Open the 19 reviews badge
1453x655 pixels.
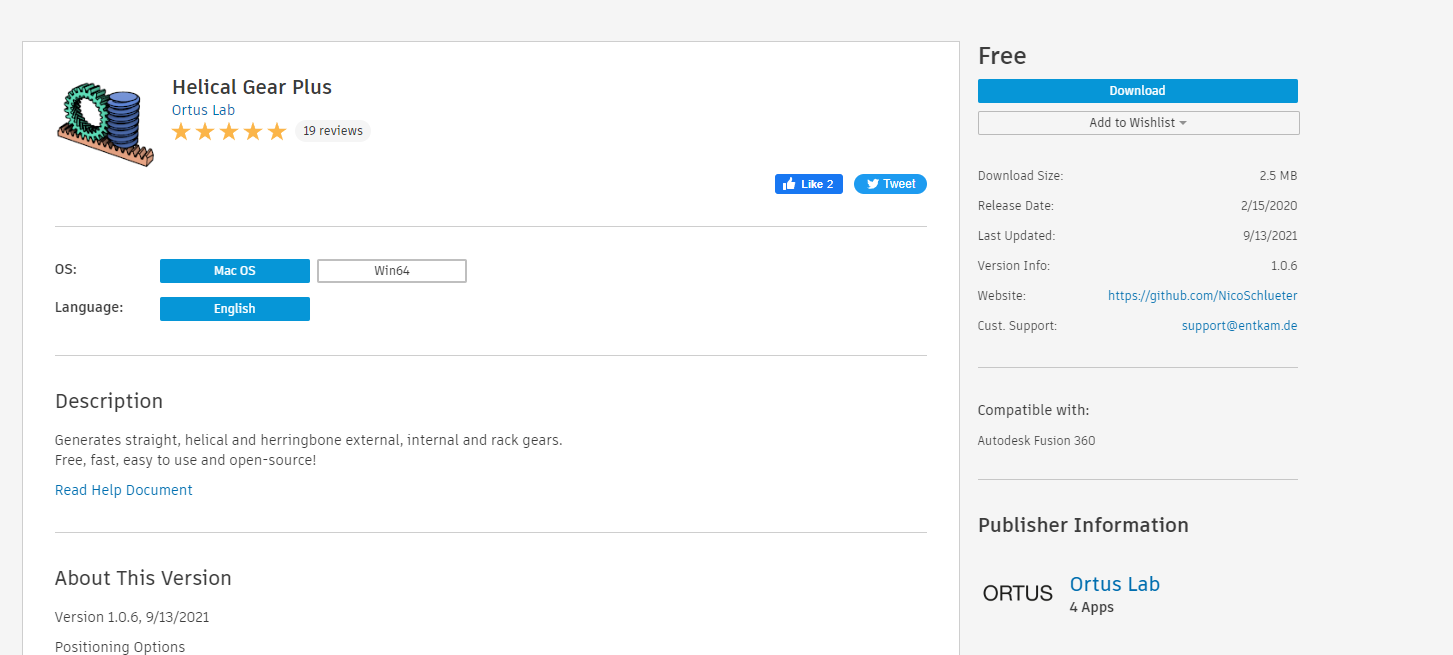pyautogui.click(x=333, y=131)
